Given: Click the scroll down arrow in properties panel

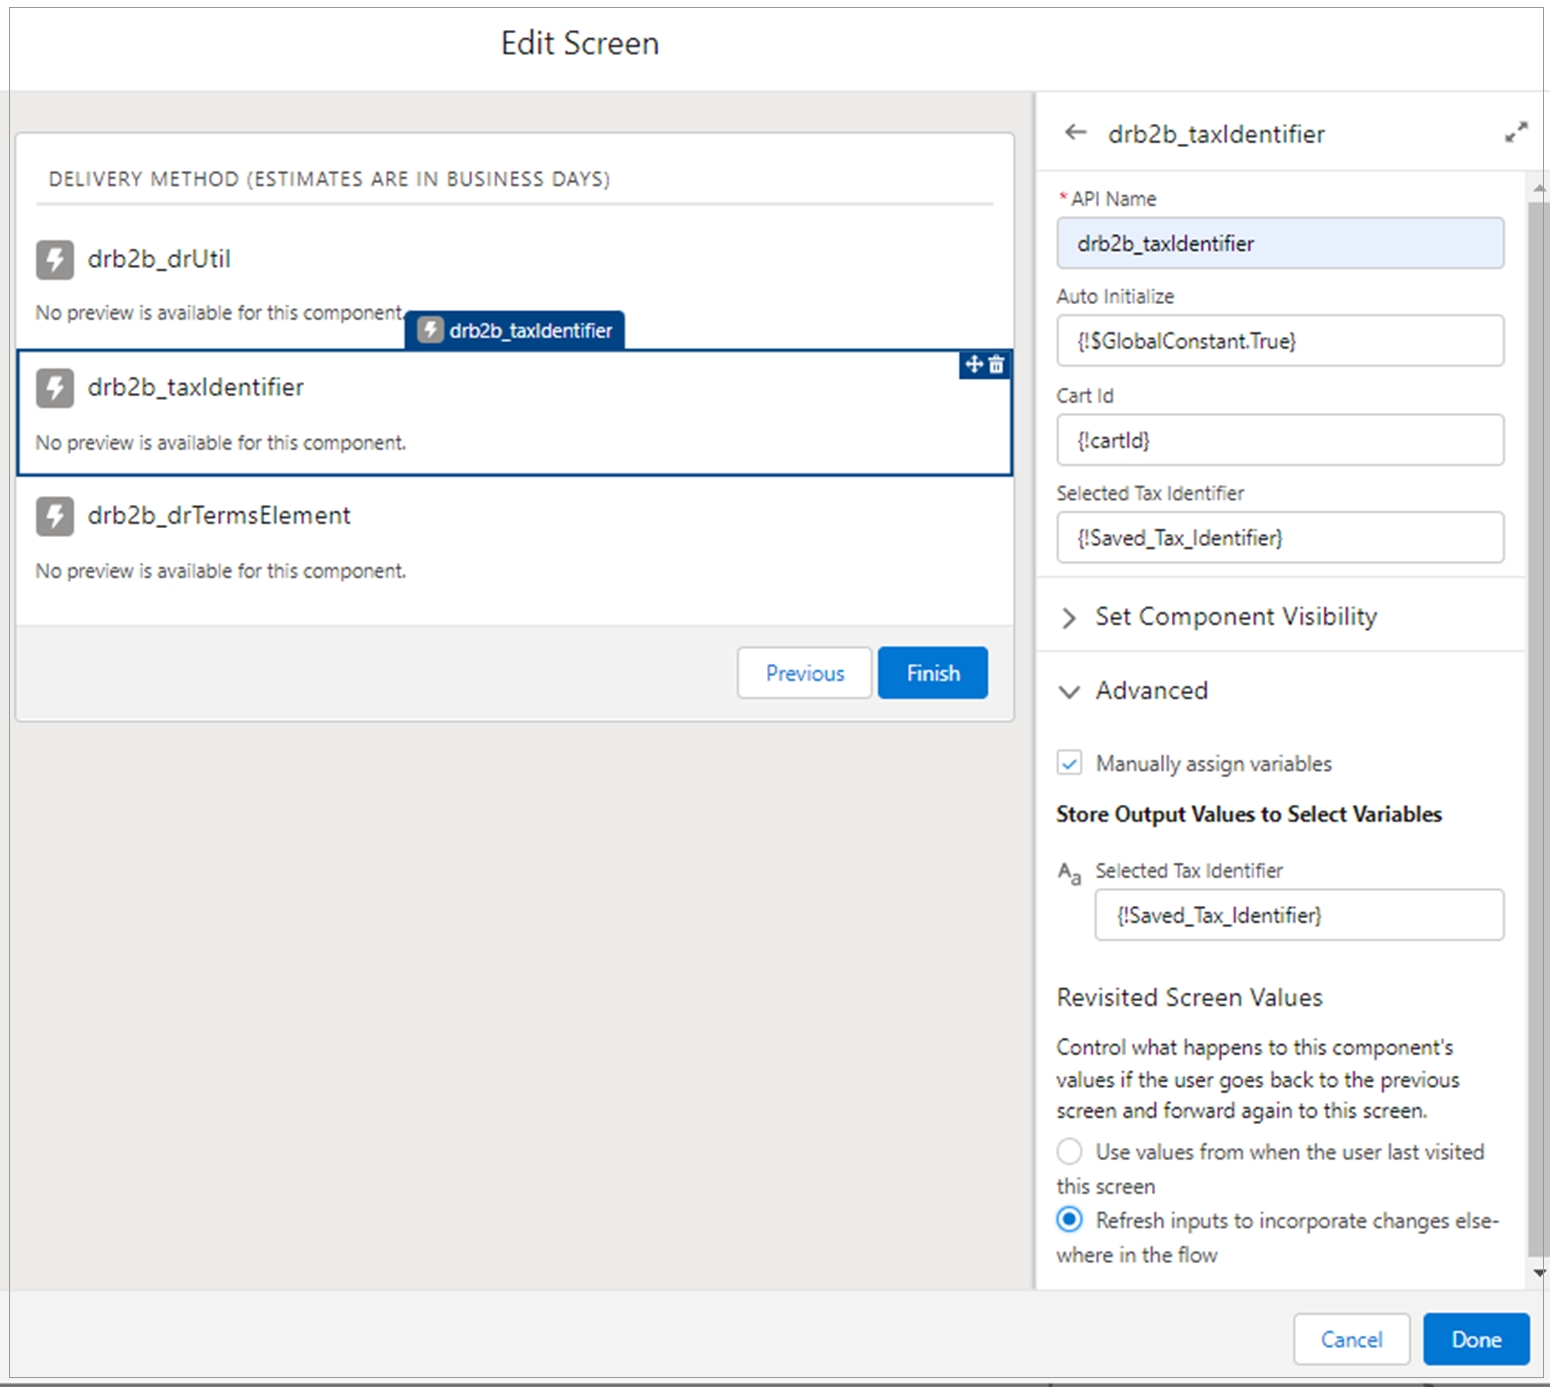Looking at the screenshot, I should click(1538, 1273).
